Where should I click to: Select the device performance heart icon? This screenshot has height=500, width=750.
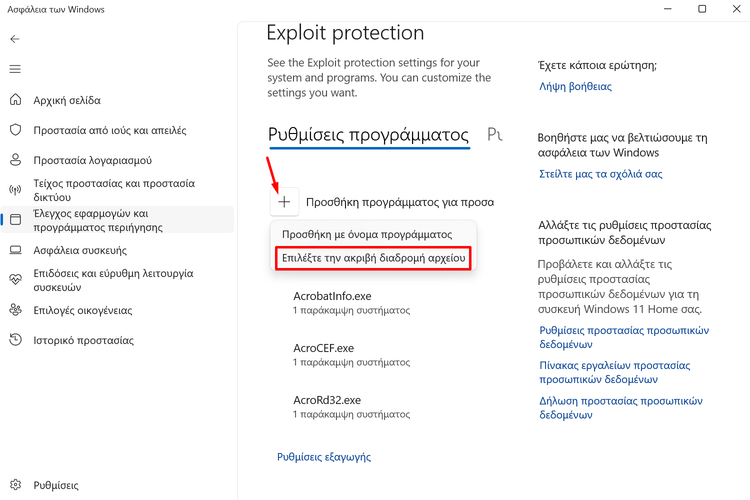coord(15,280)
